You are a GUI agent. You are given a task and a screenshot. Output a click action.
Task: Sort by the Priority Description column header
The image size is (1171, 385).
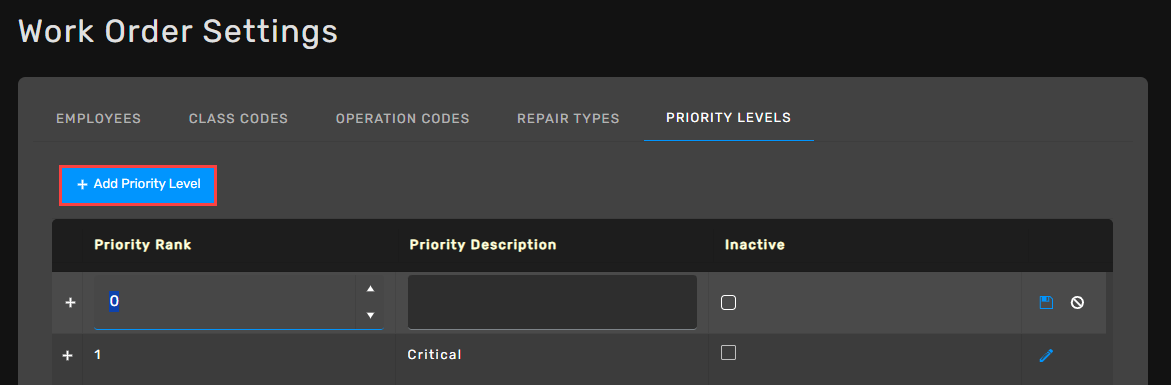coord(483,245)
